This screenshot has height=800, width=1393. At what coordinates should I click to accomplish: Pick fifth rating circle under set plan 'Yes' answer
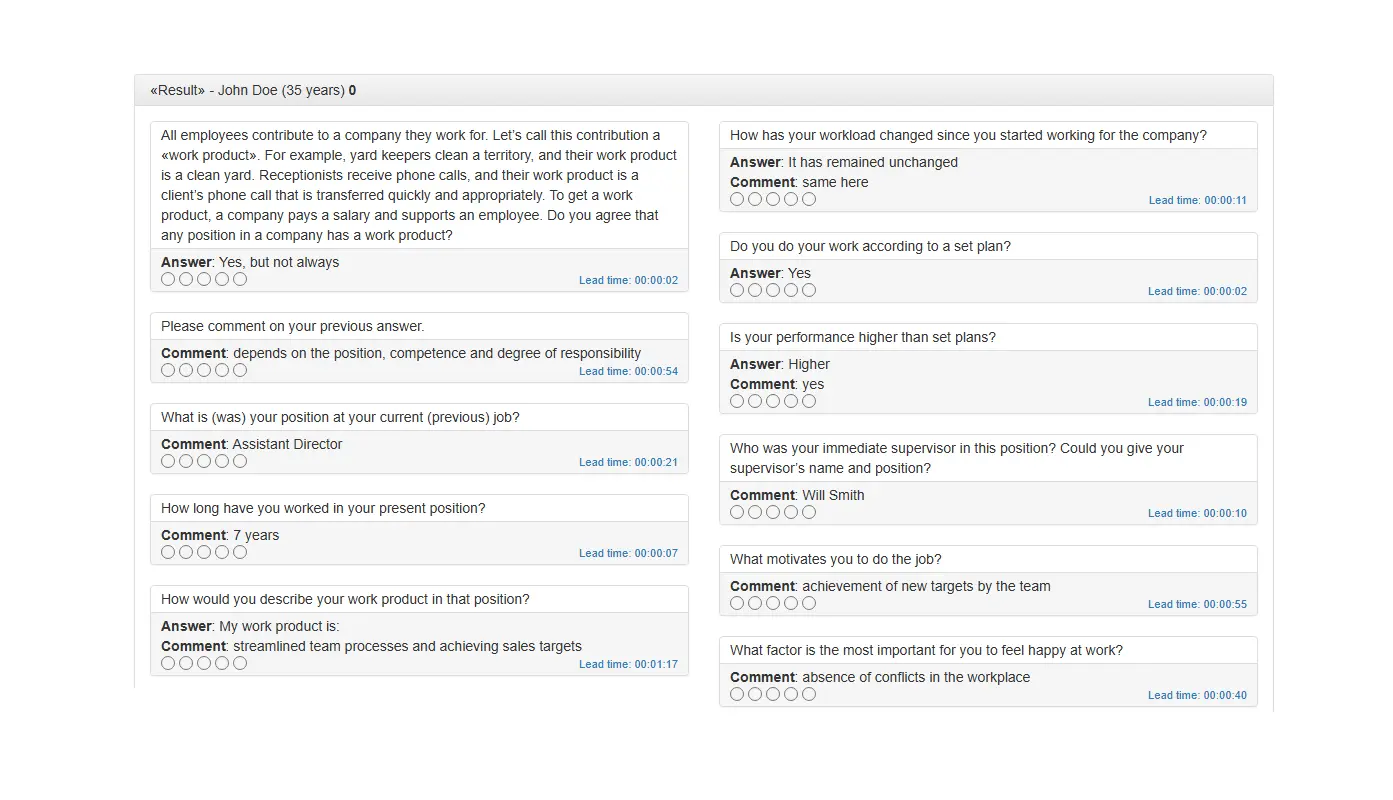[809, 291]
